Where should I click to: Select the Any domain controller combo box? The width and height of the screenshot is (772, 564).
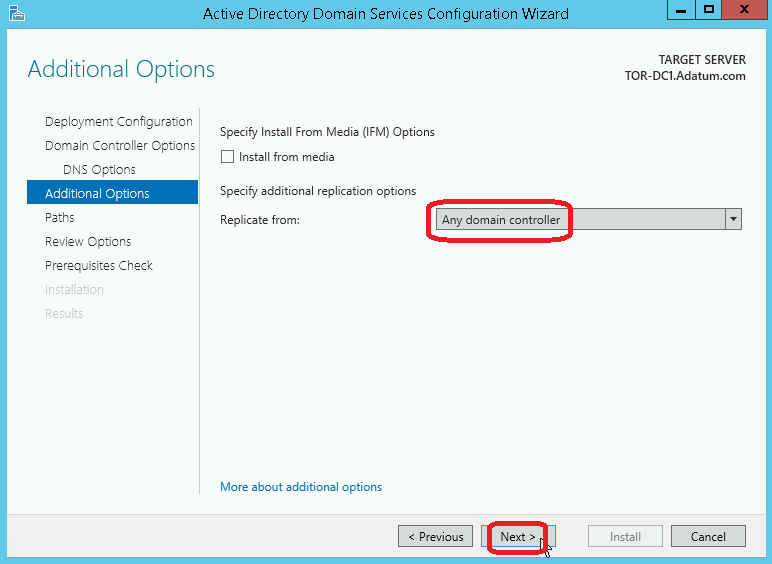pyautogui.click(x=588, y=219)
